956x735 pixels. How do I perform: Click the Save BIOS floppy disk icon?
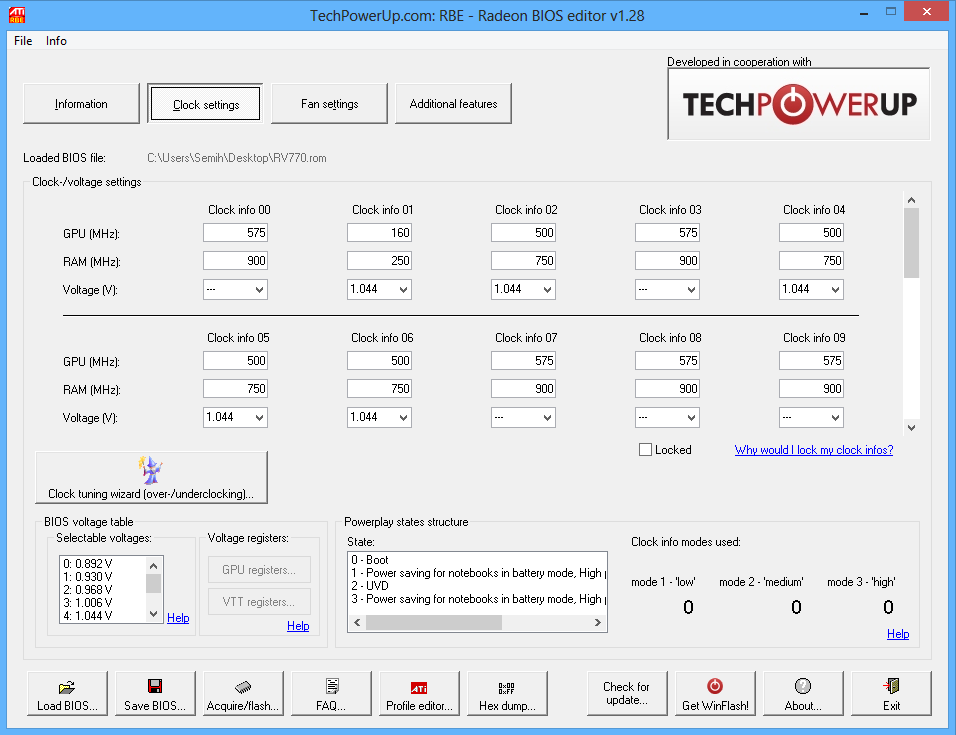tap(155, 687)
